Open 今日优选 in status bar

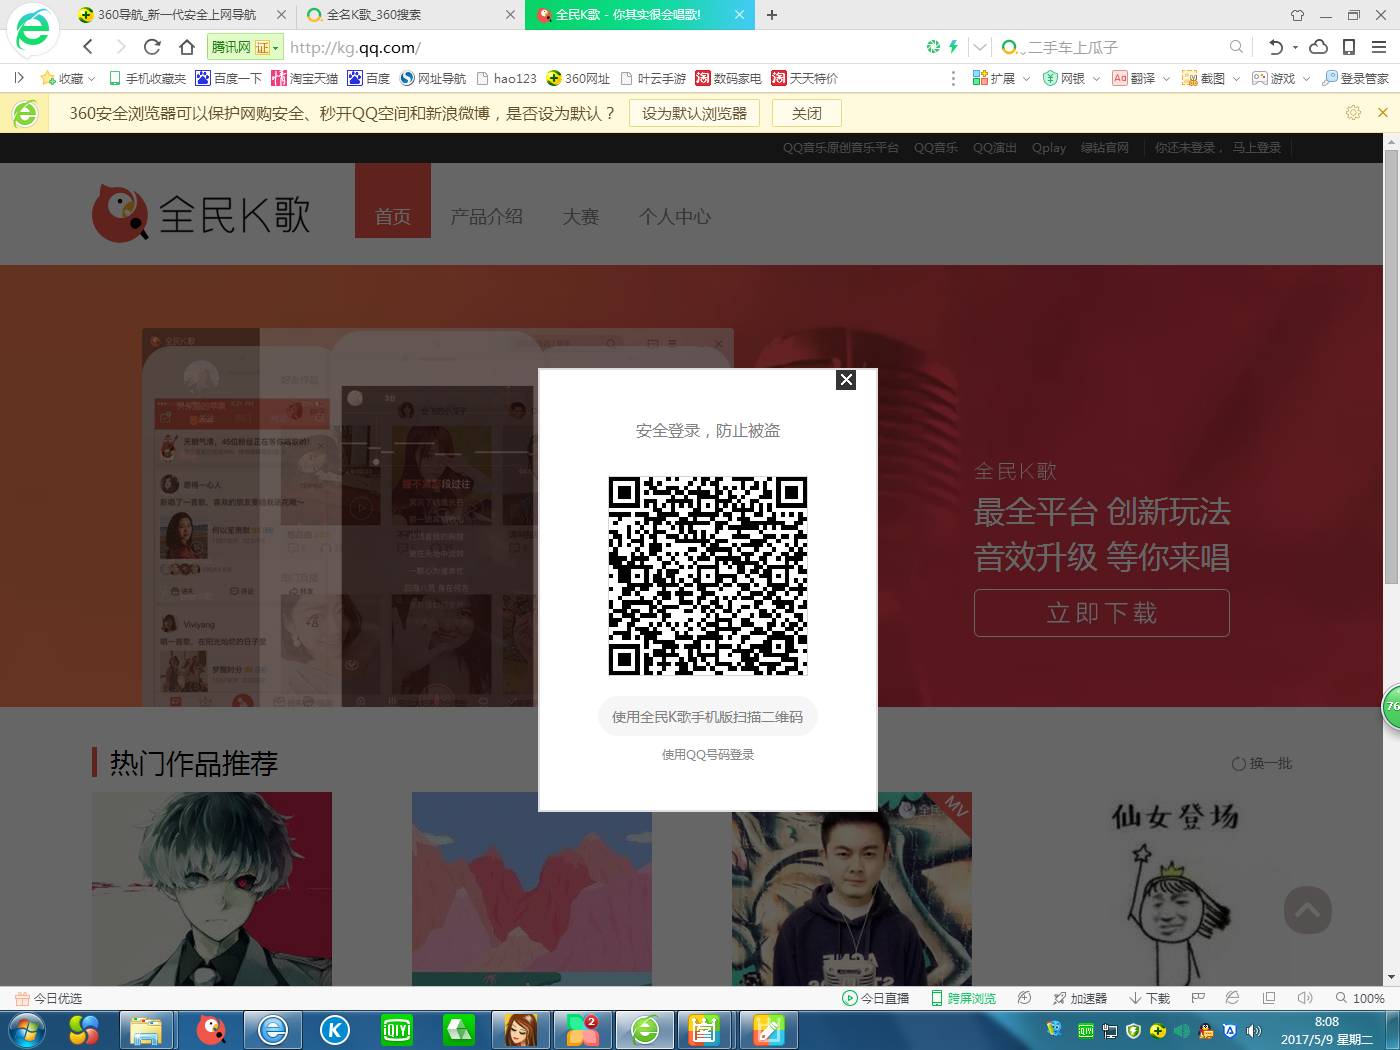point(49,998)
